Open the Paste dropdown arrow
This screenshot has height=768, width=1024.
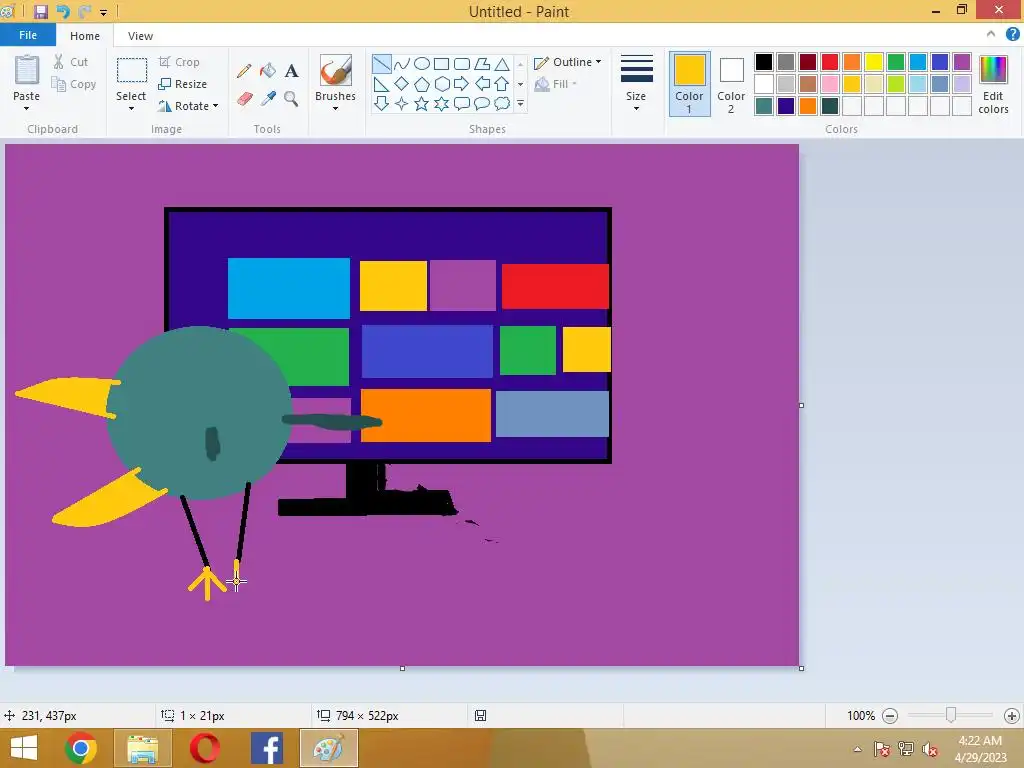26,109
